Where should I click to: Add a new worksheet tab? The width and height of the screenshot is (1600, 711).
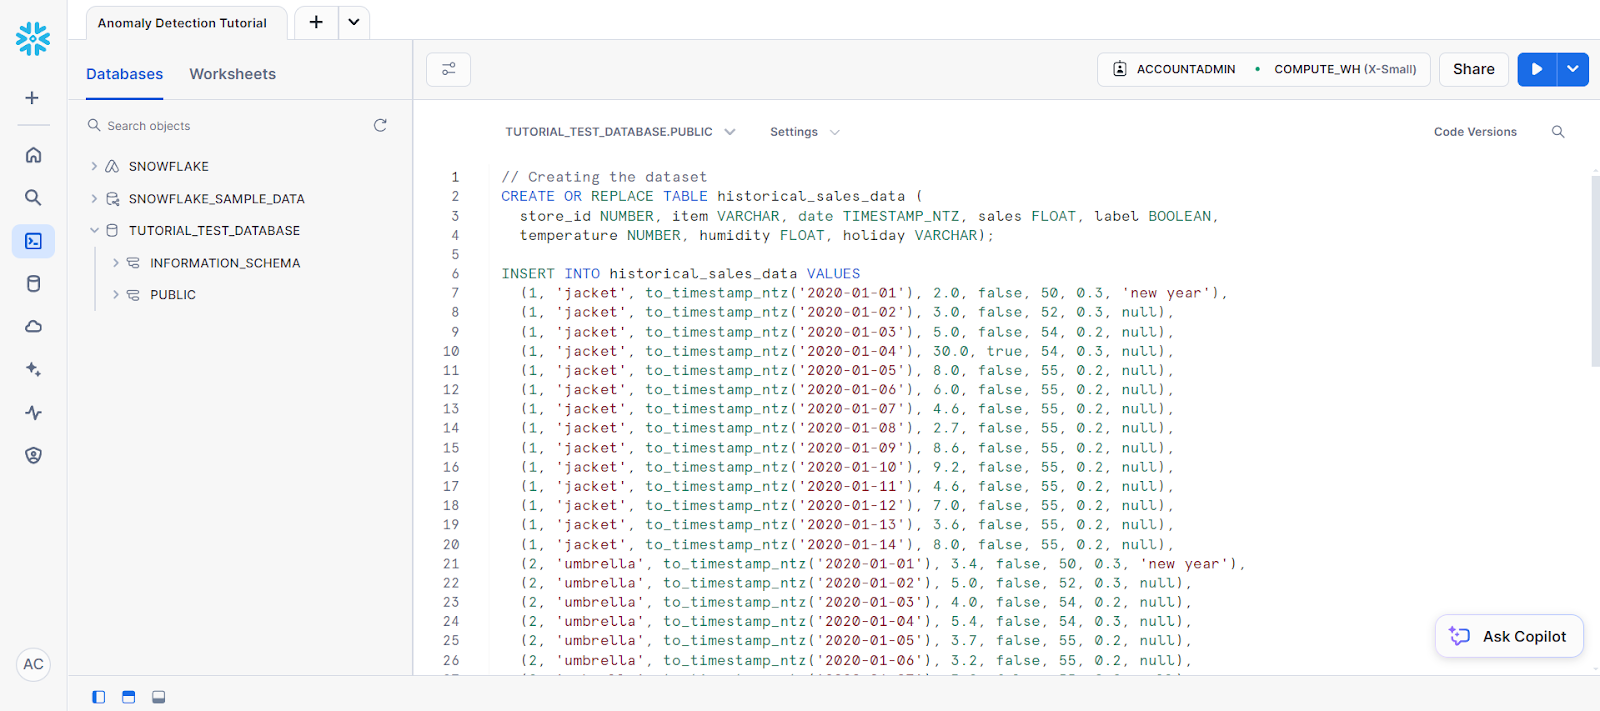[316, 22]
